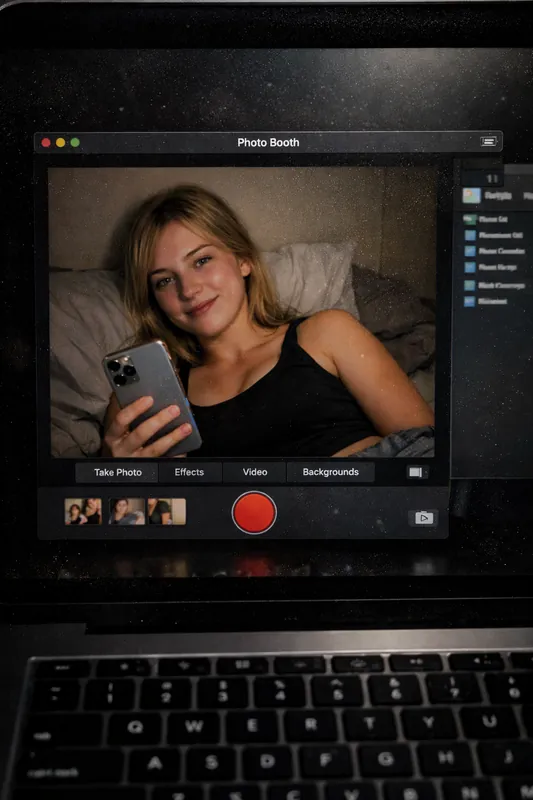
Task: Maximize Photo Booth using the green button
Action: 75,142
